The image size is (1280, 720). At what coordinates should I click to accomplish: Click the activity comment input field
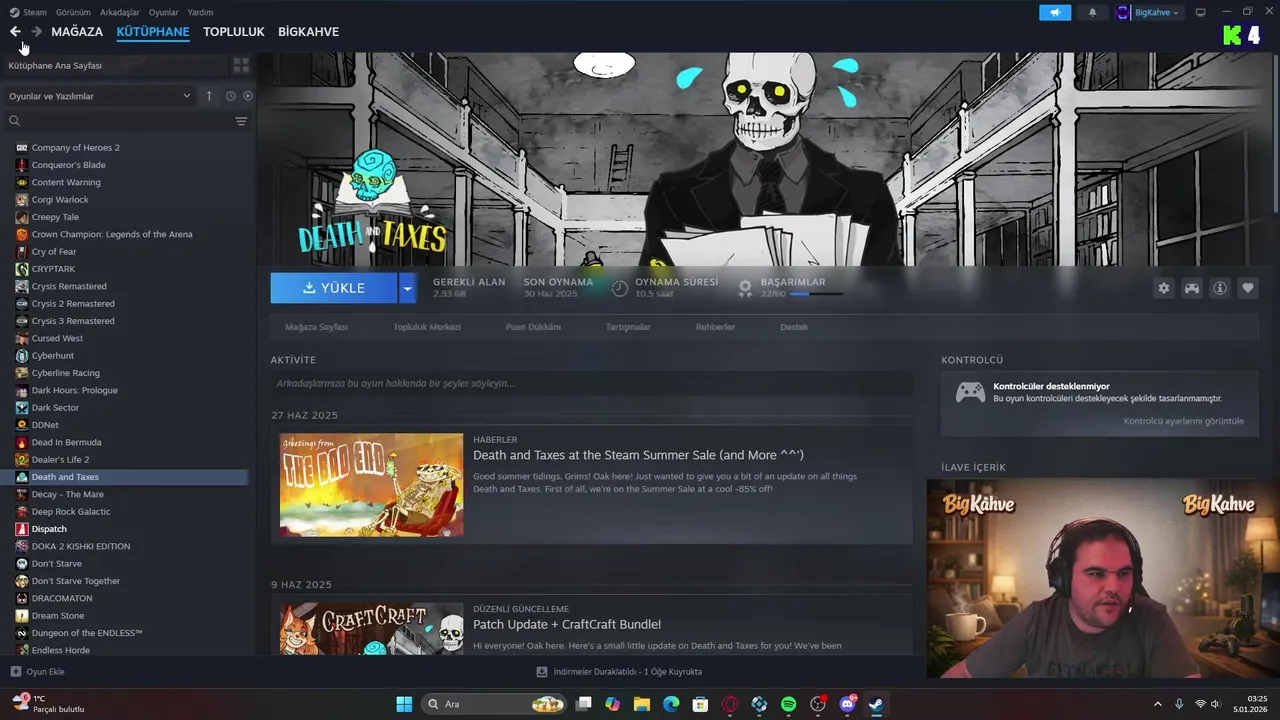tap(591, 383)
